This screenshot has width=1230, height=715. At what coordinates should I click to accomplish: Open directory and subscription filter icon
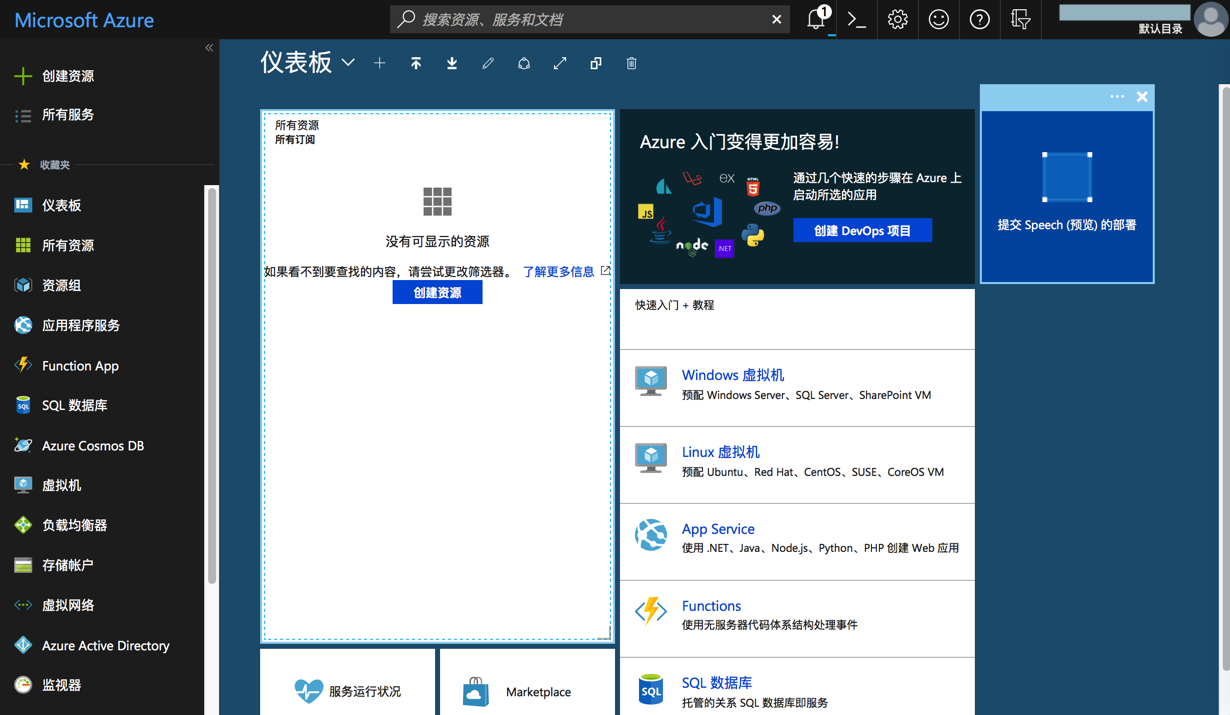[x=1020, y=19]
